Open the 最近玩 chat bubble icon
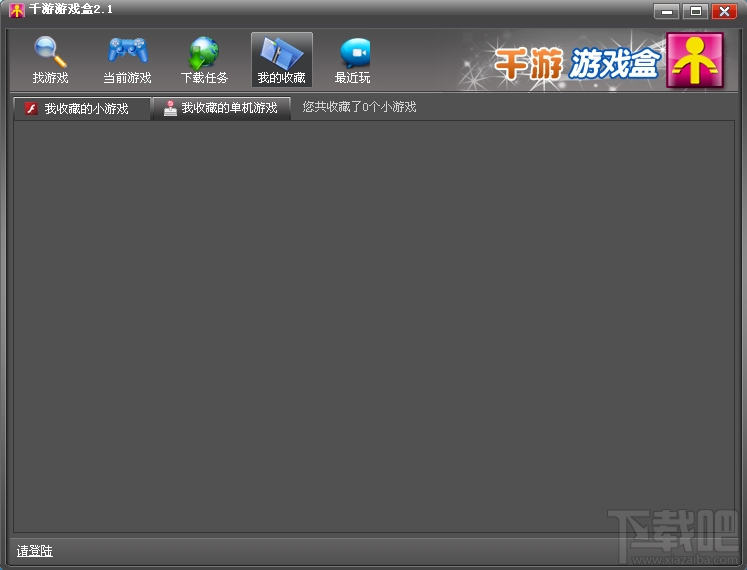This screenshot has width=747, height=570. click(x=355, y=52)
